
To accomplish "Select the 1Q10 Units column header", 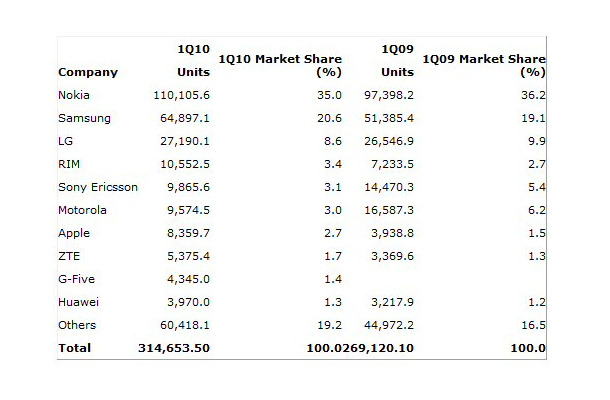I will coord(193,61).
